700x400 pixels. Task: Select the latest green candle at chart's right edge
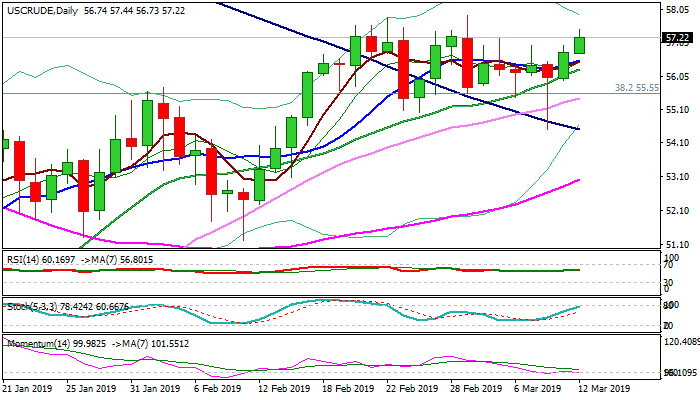tap(579, 45)
